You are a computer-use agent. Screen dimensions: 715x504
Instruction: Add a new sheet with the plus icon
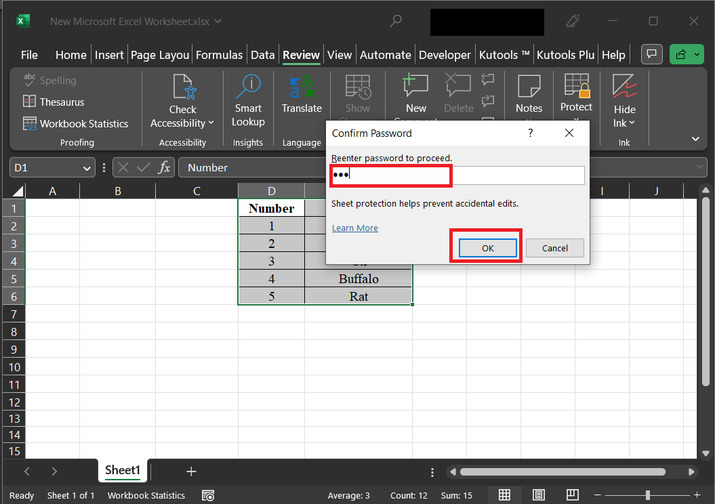pos(191,471)
